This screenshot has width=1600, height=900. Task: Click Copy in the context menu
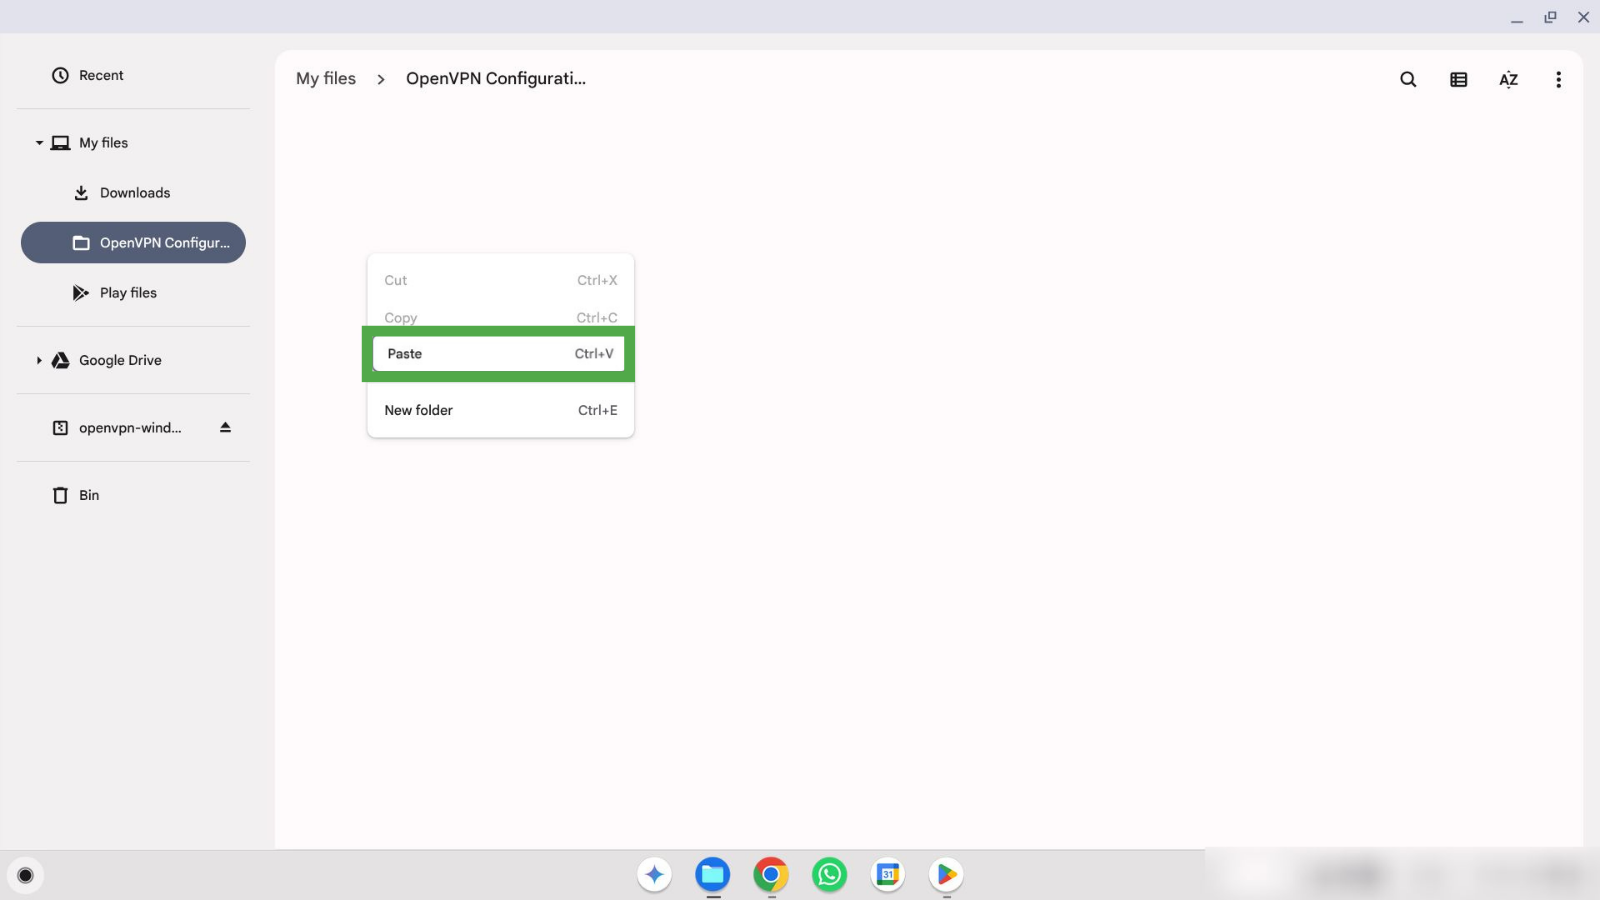pos(500,316)
